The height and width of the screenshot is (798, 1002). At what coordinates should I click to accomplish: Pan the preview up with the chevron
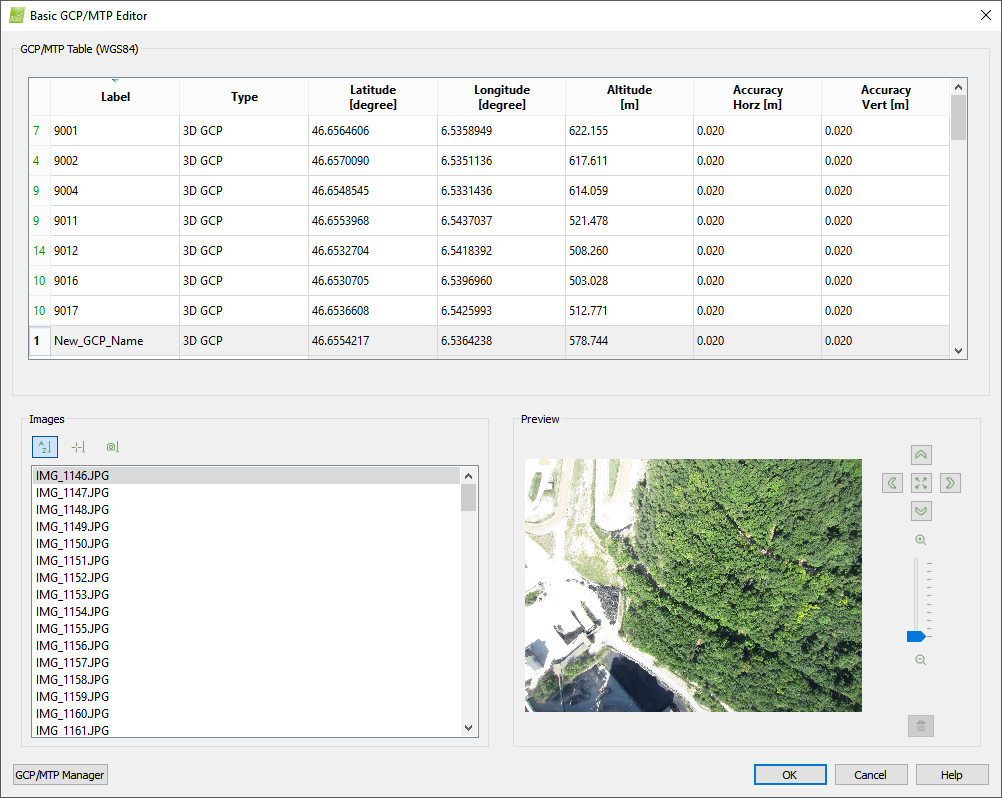coord(920,454)
